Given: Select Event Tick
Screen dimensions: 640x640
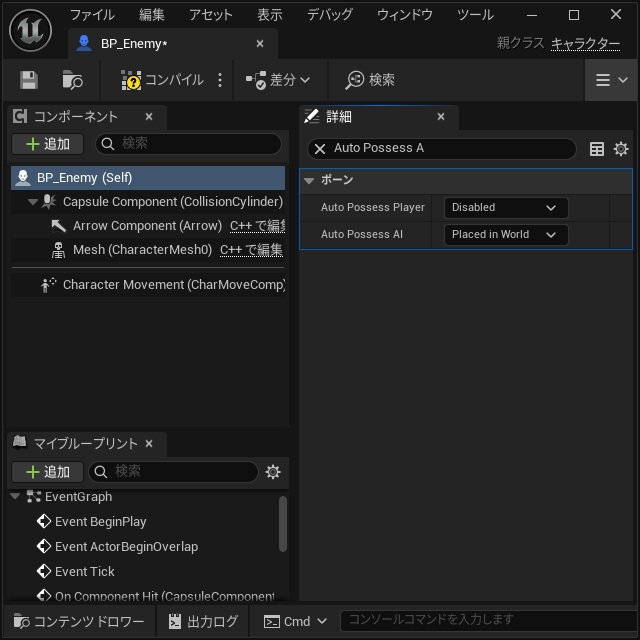Looking at the screenshot, I should 84,571.
